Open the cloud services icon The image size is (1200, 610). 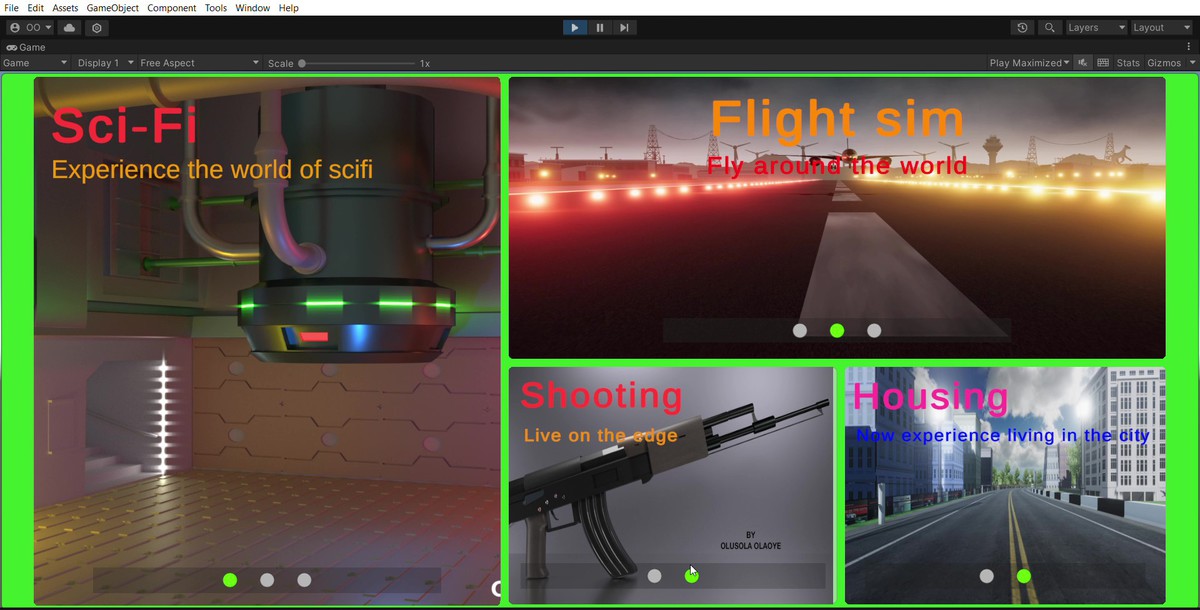coord(69,28)
